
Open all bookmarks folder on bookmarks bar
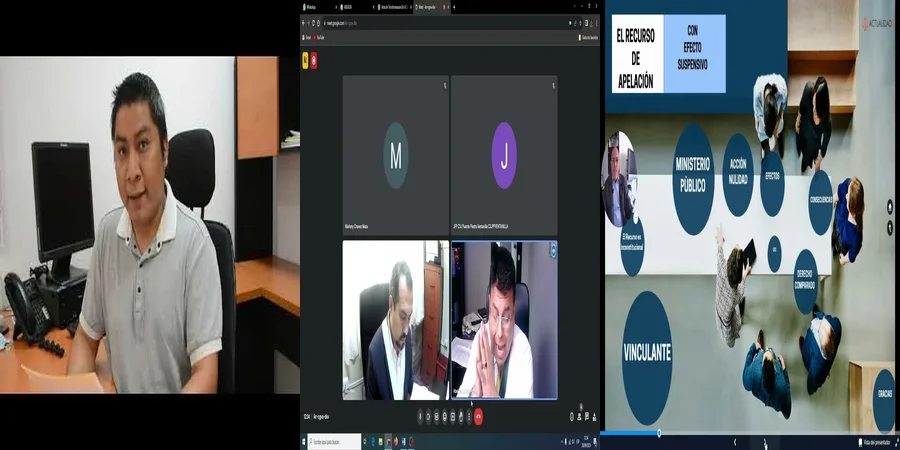(589, 37)
